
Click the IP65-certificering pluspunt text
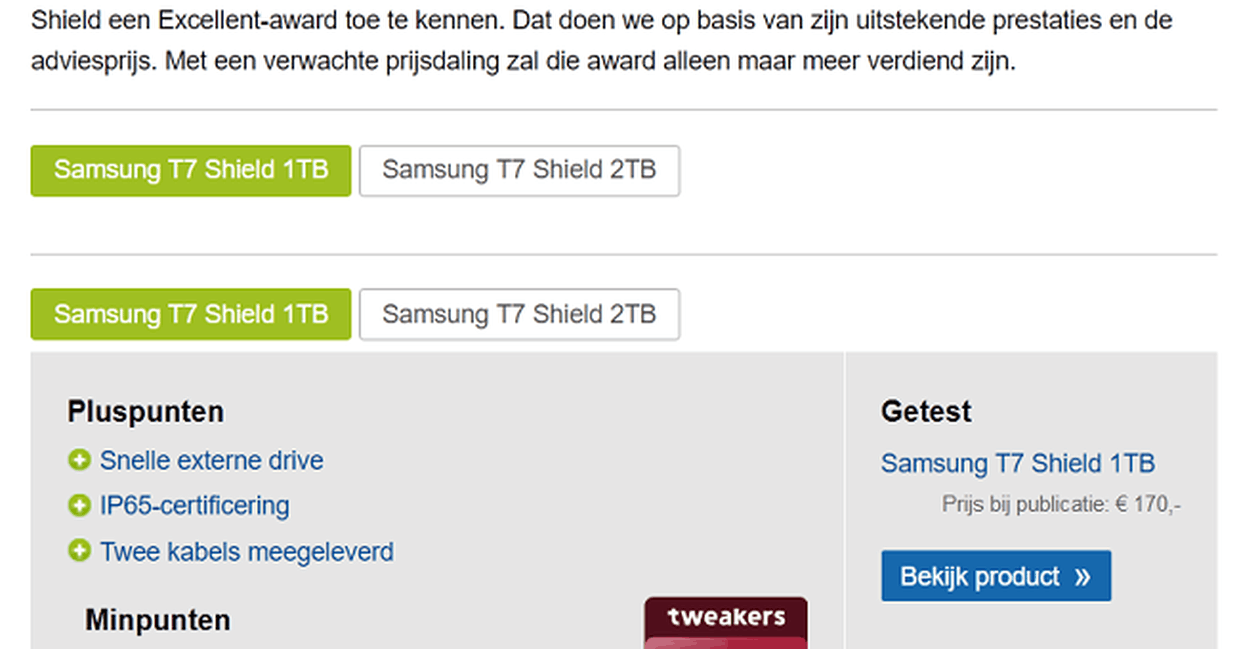[x=194, y=506]
